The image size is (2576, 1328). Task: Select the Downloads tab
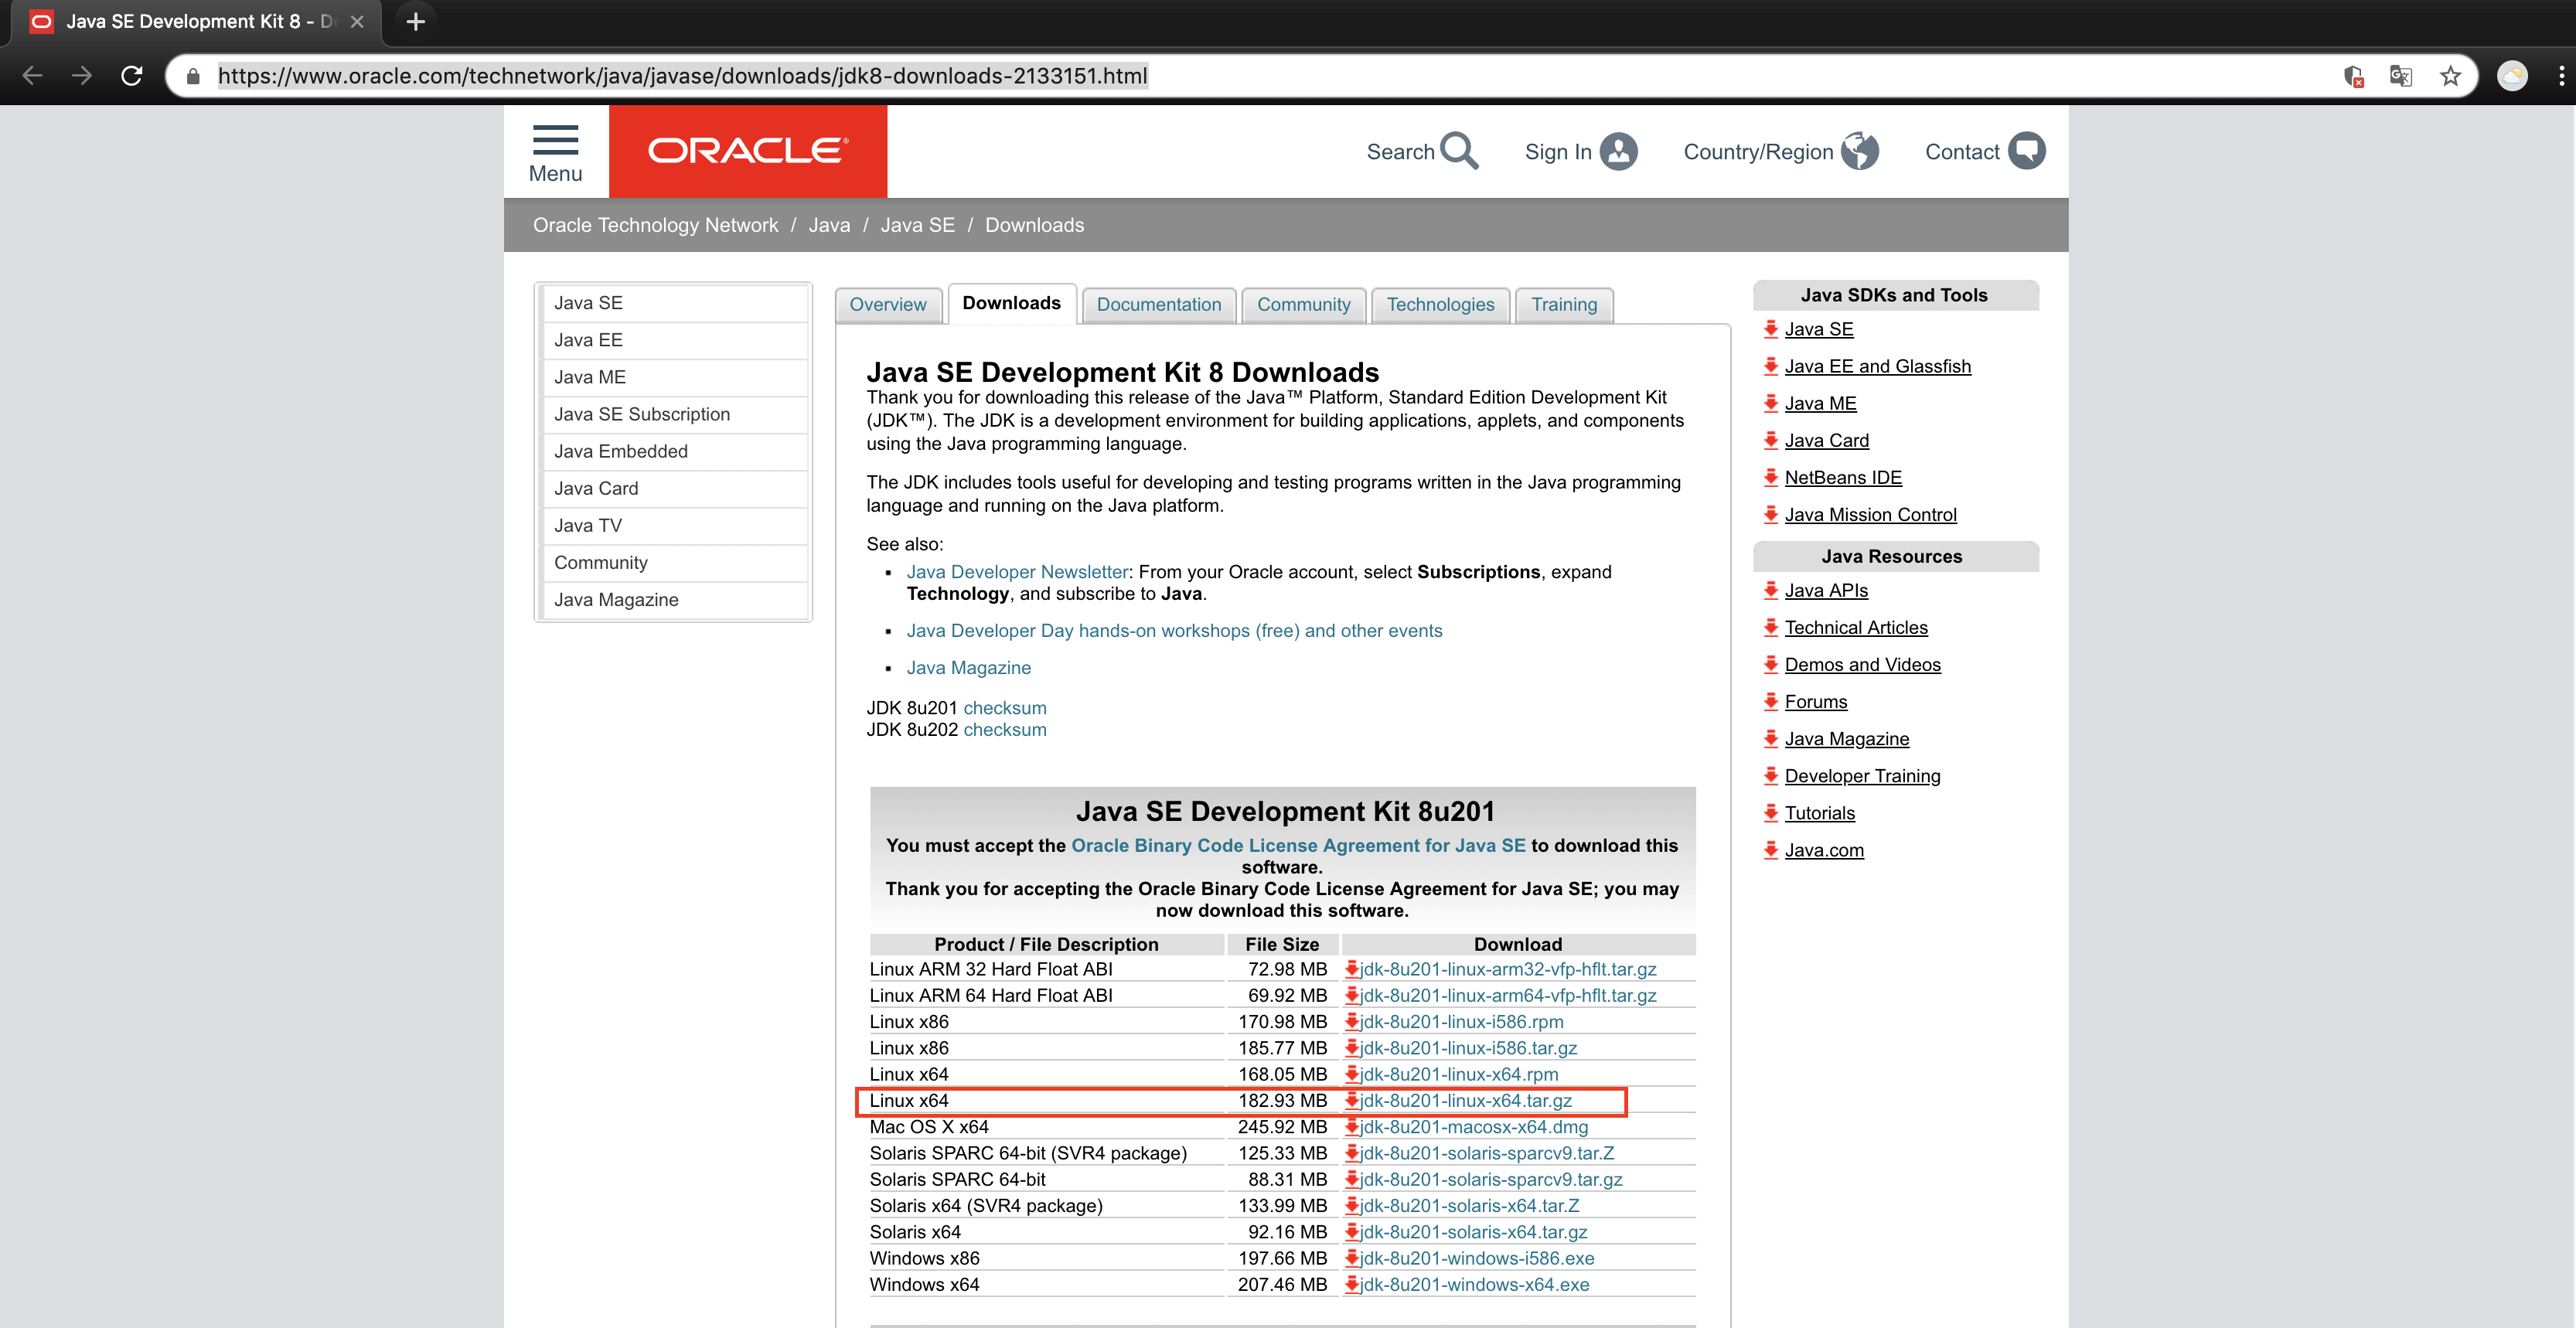[1011, 303]
